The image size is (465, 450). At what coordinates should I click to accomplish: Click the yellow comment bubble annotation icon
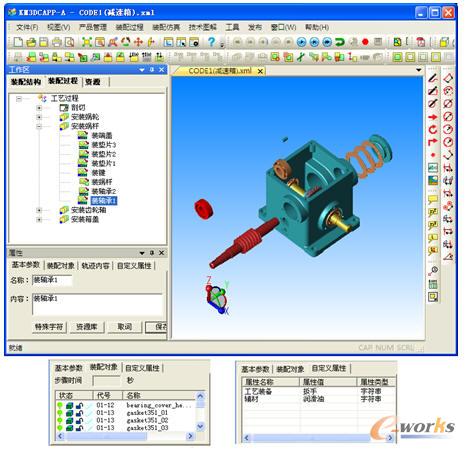pyautogui.click(x=433, y=200)
